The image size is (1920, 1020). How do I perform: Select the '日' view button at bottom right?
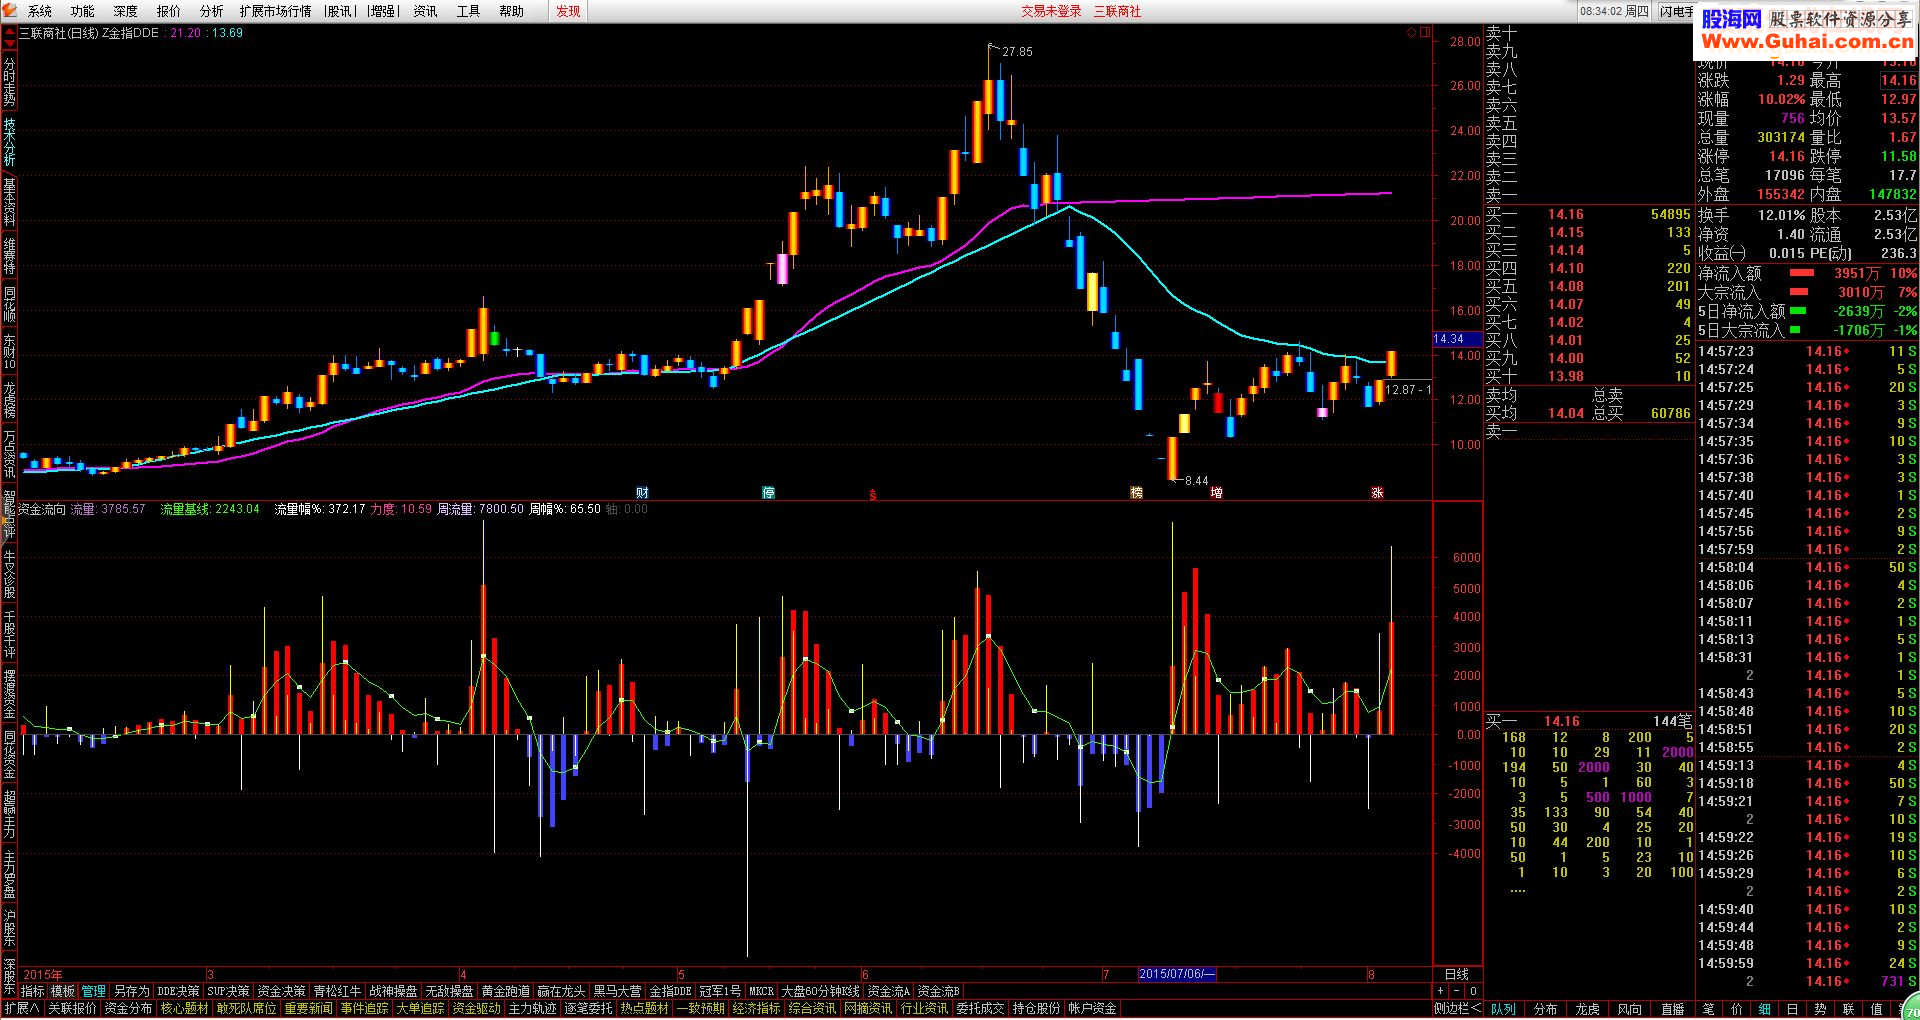(1792, 1009)
